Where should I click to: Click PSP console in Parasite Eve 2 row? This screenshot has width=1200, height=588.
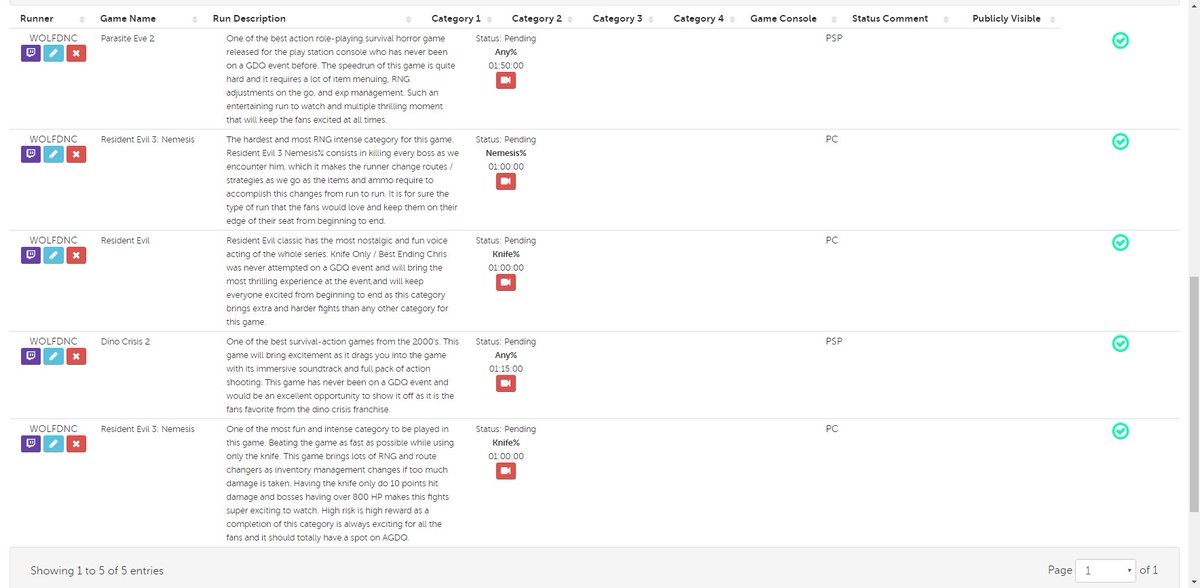(834, 38)
